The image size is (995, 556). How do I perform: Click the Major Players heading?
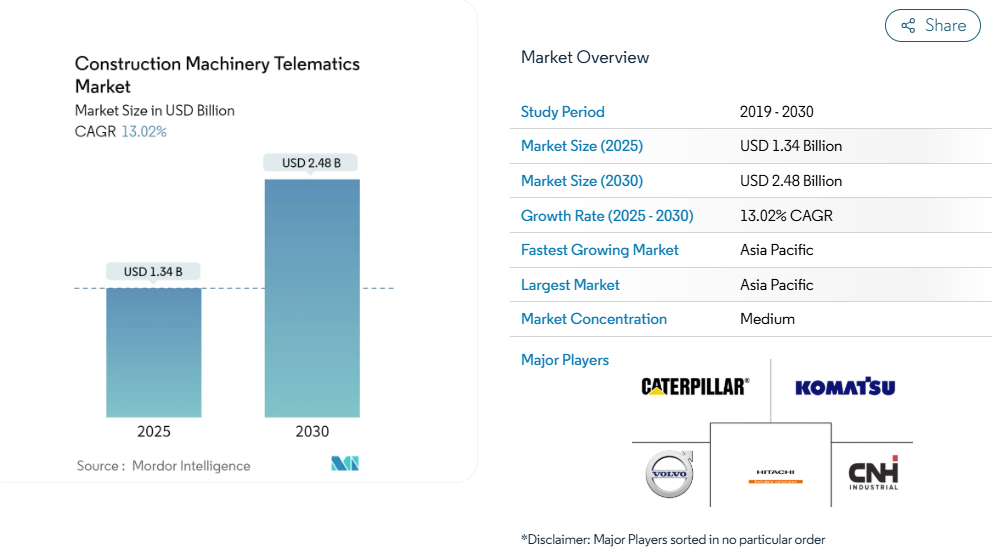tap(564, 360)
